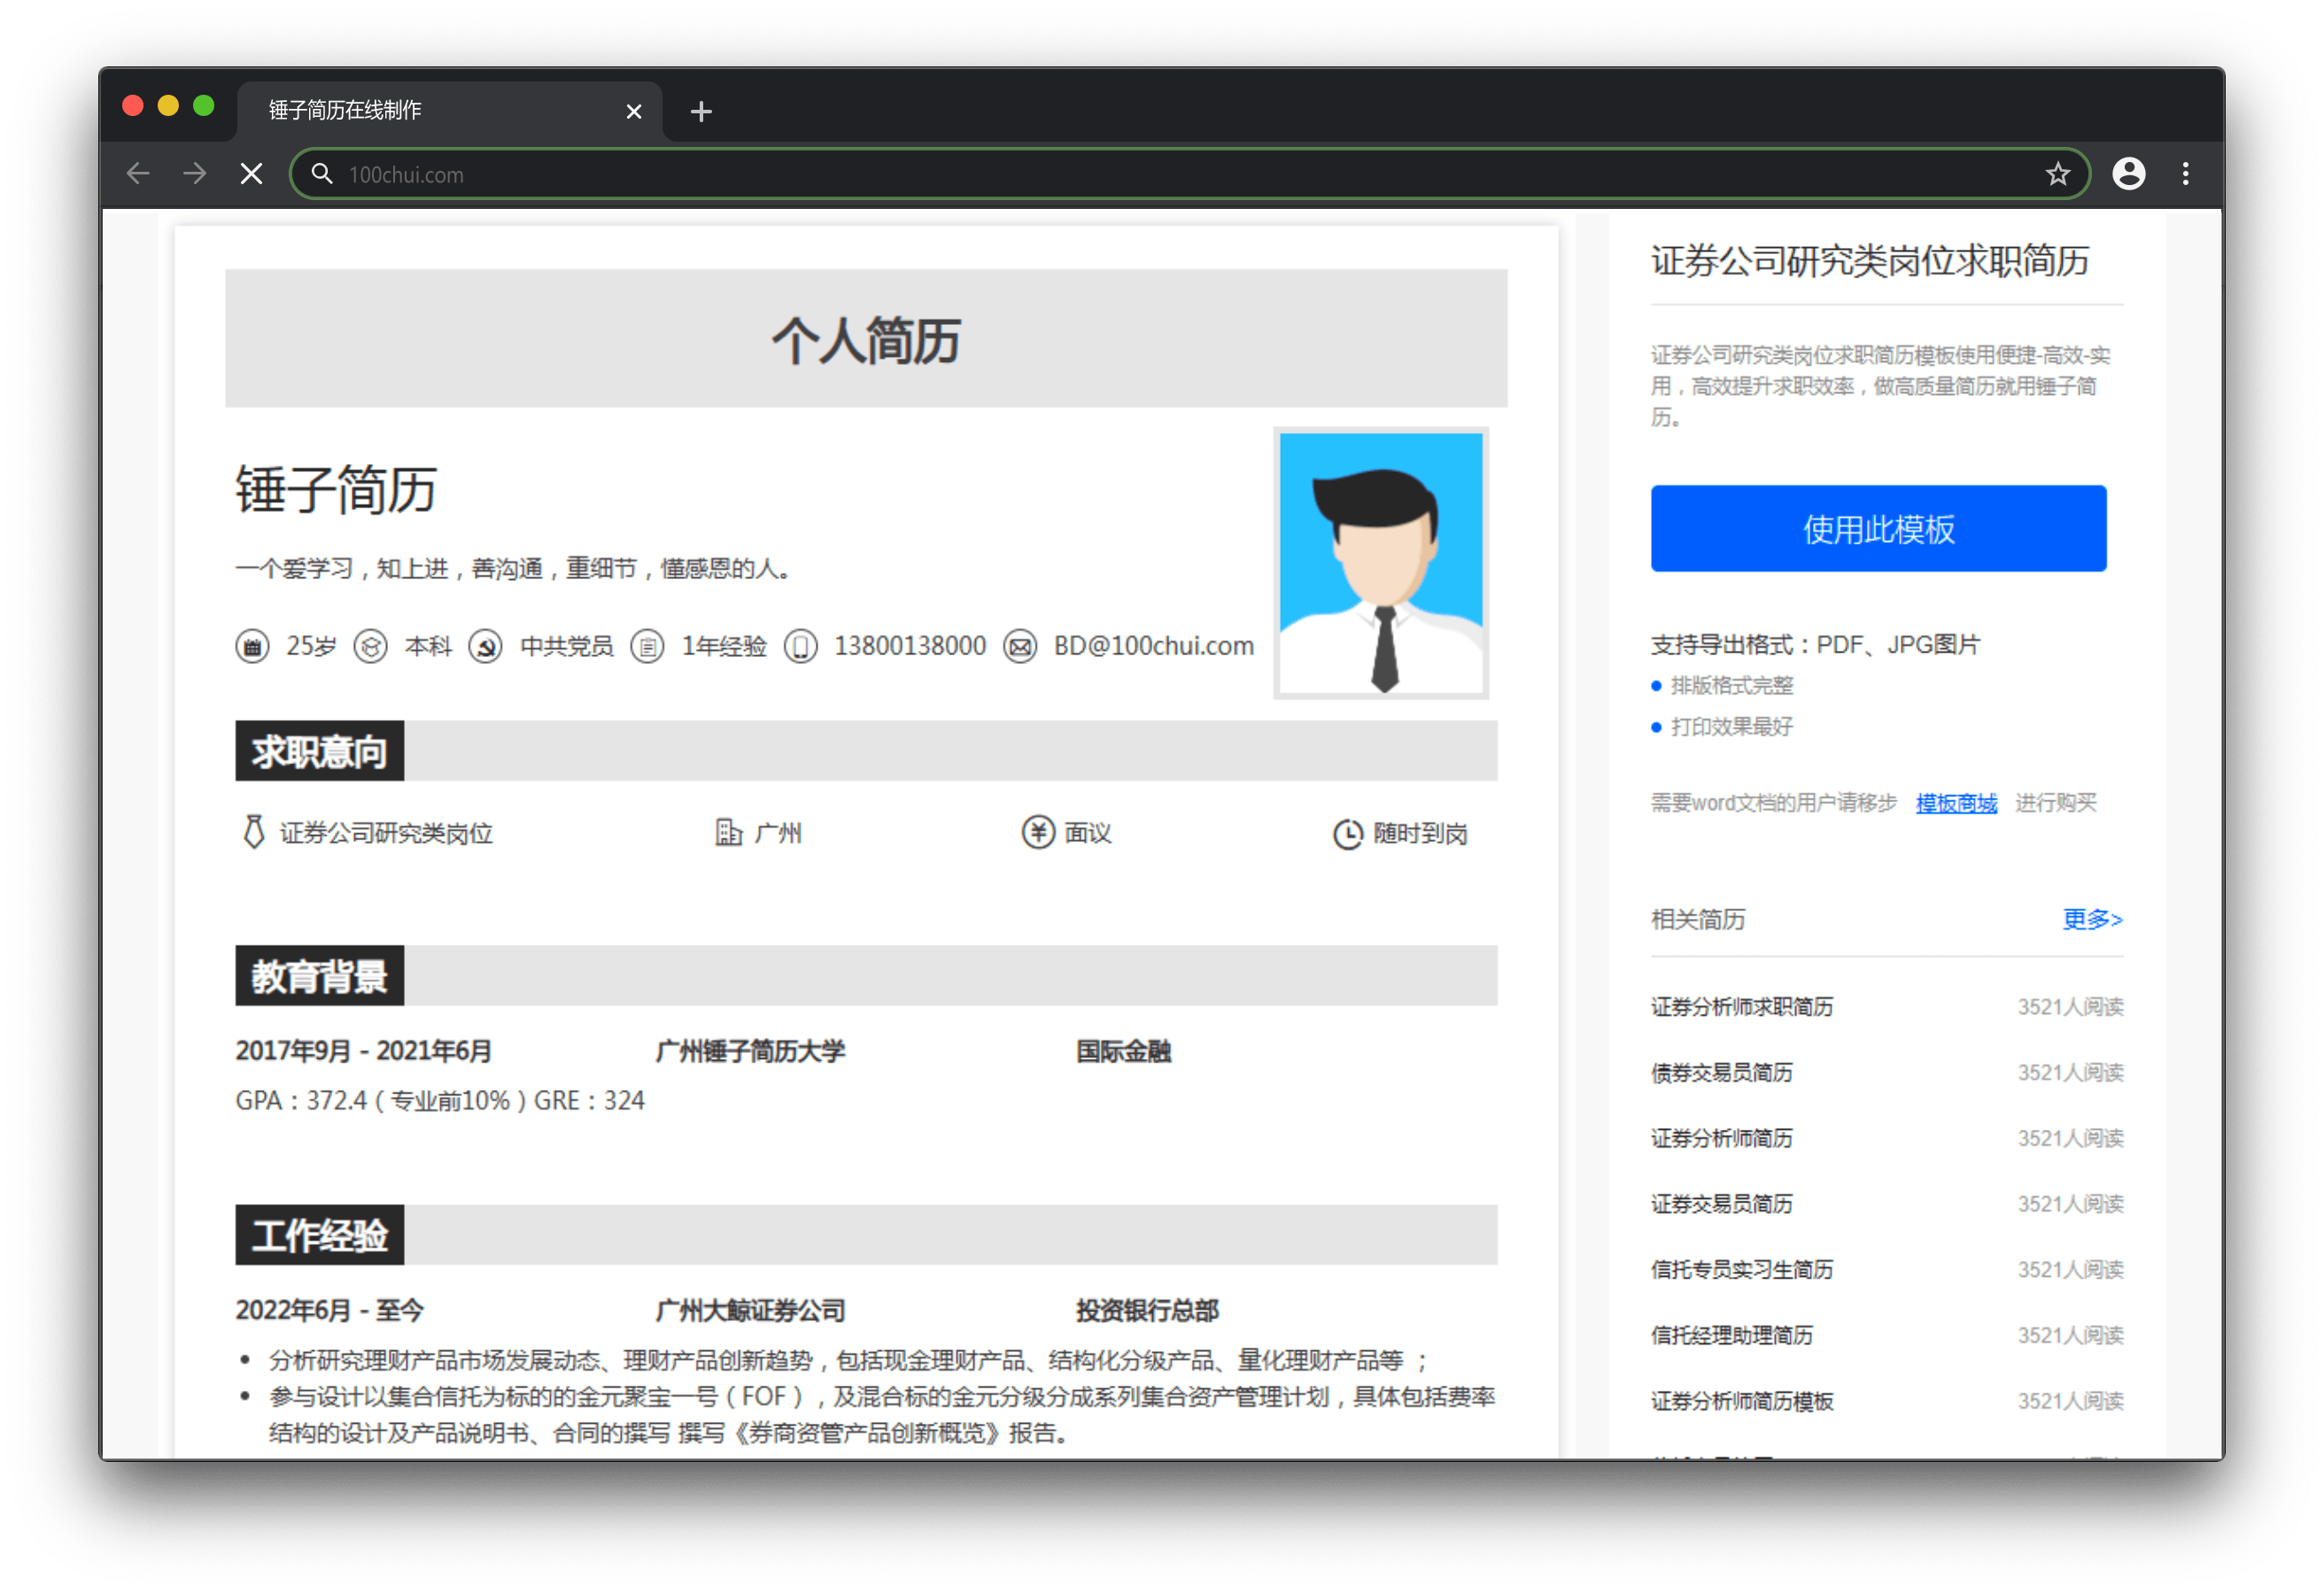Open the user profile icon

coord(2128,174)
